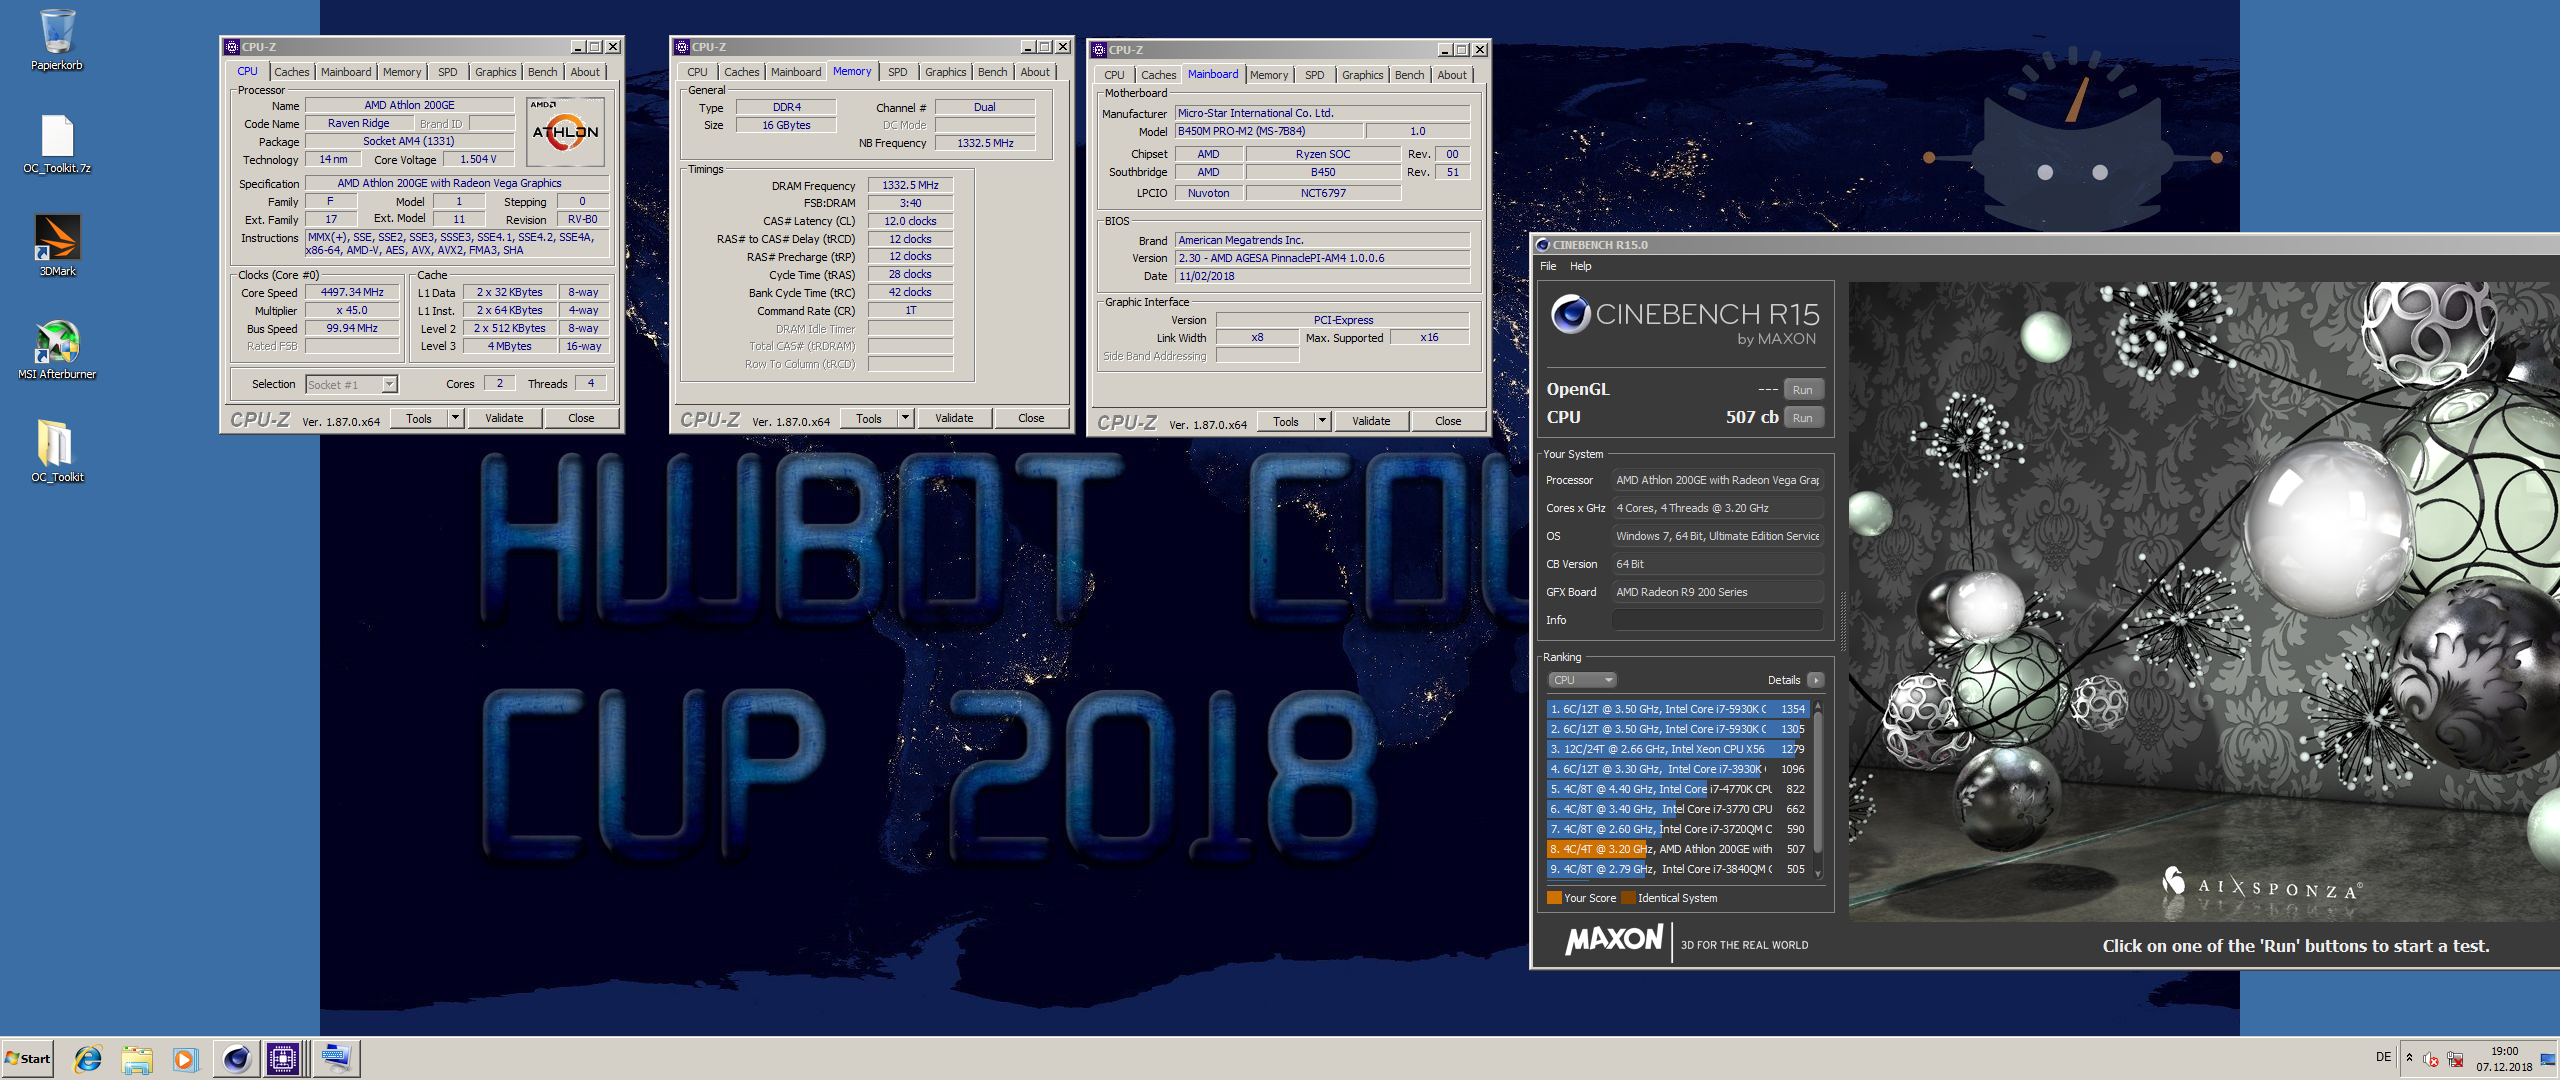Image resolution: width=2560 pixels, height=1080 pixels.
Task: Click Close in the Memory CPU-Z window
Action: pyautogui.click(x=1031, y=418)
